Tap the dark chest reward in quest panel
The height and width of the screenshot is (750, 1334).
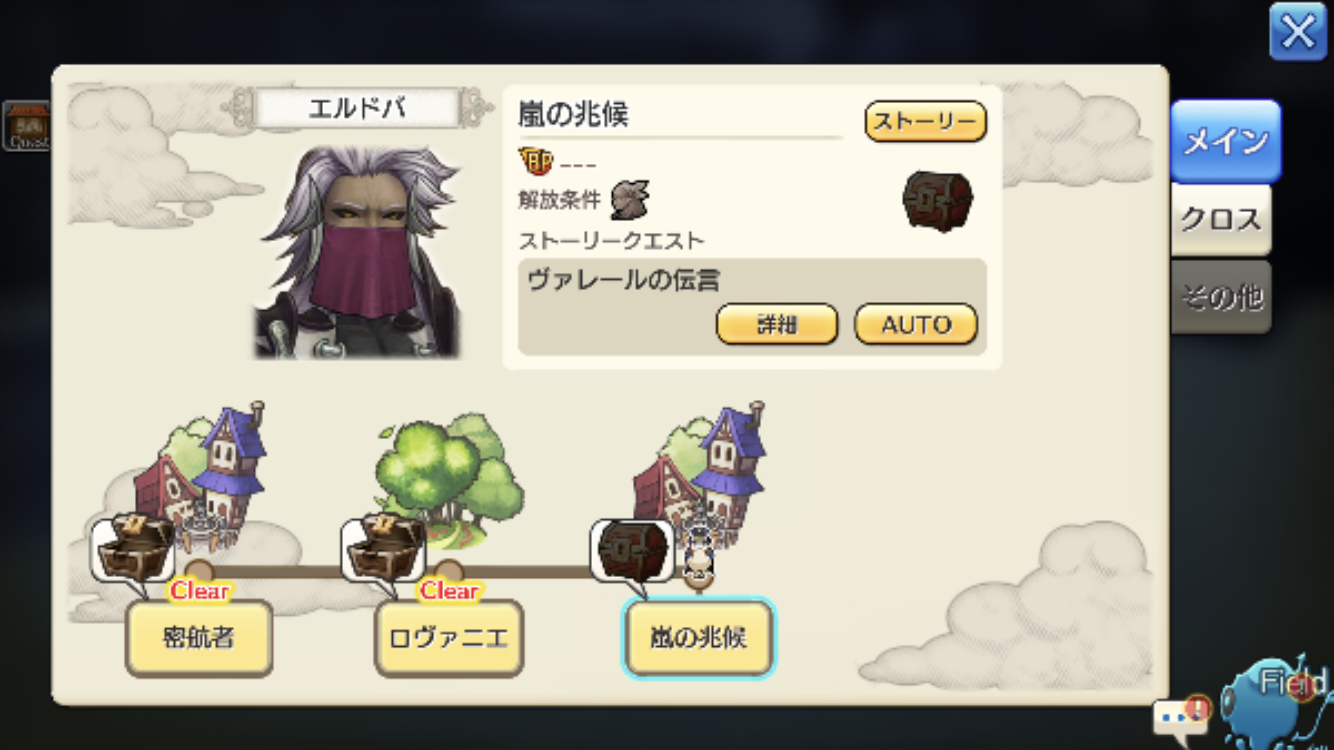[x=937, y=202]
